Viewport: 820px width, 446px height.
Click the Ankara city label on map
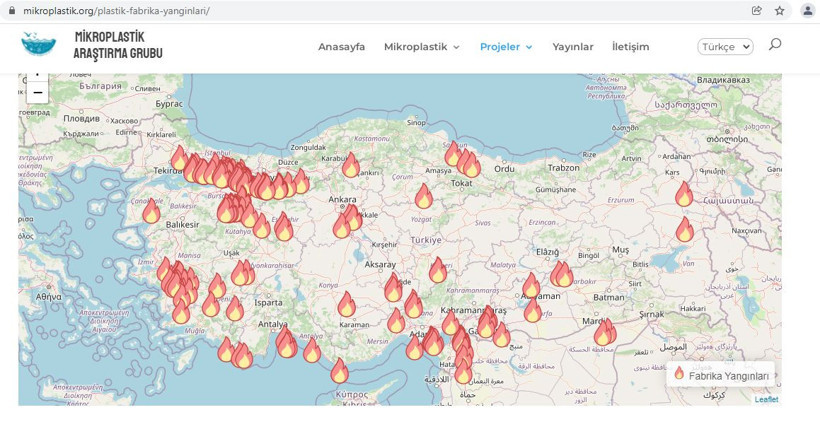point(343,199)
